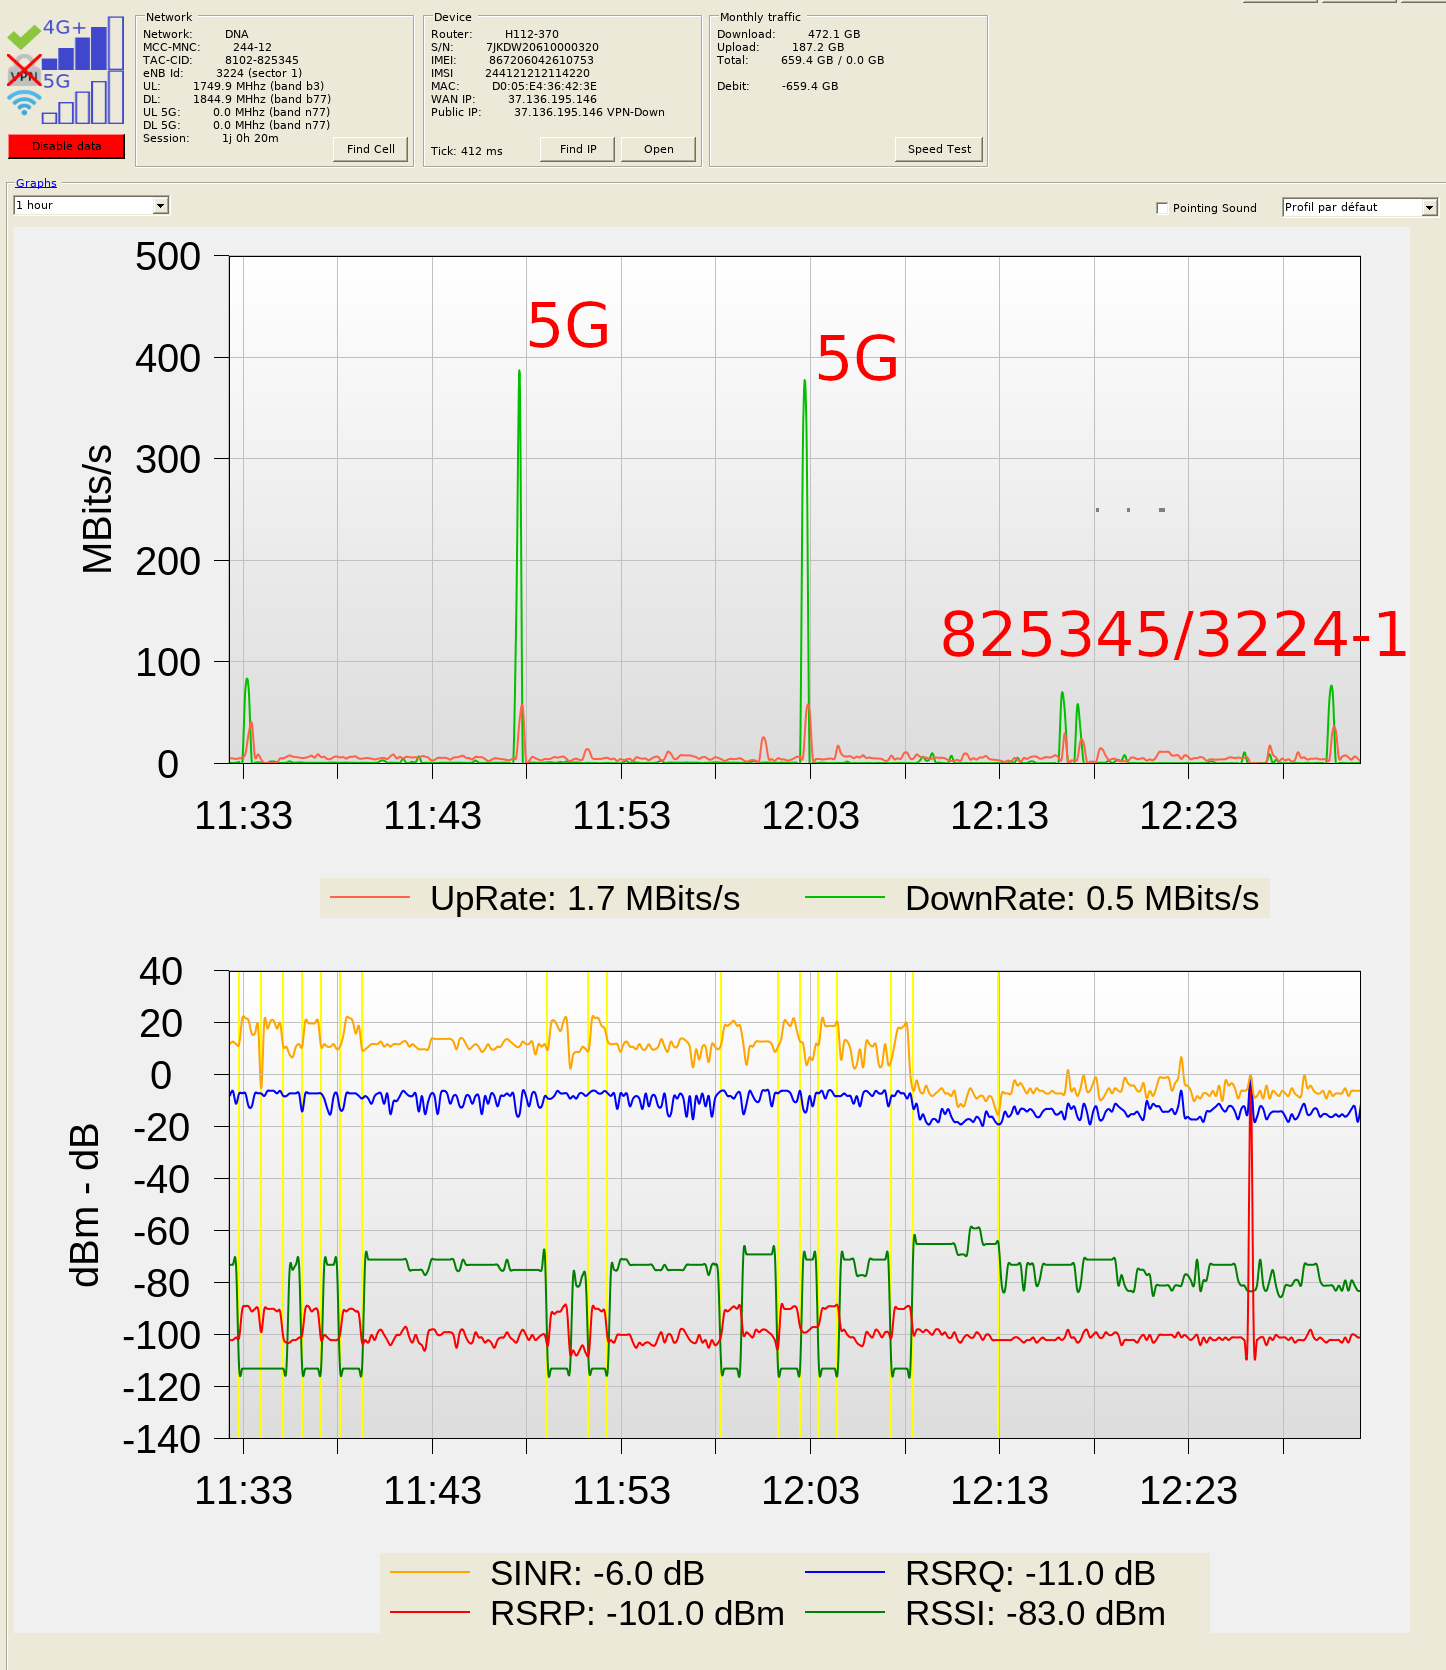Click the blue WiFi signal icon
Screen dimensions: 1446x1670
pyautogui.click(x=23, y=102)
